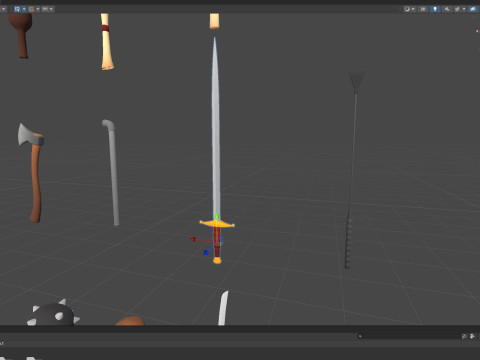Viewport: 480px width, 360px height.
Task: Click the red X-axis gizmo arrow
Action: point(193,239)
